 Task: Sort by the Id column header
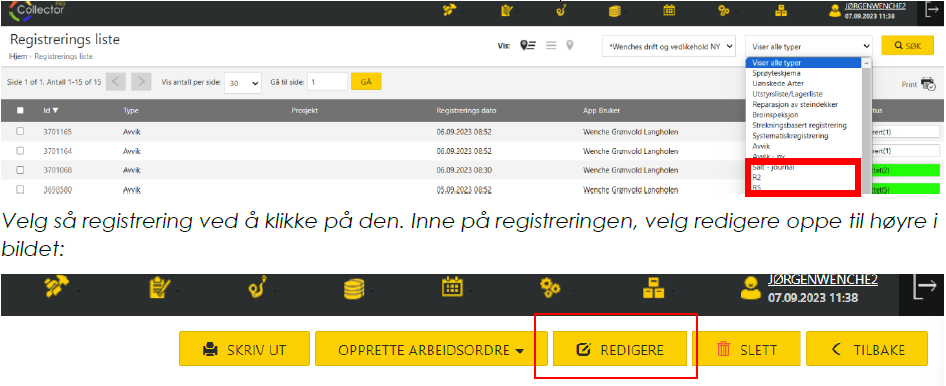click(x=51, y=110)
